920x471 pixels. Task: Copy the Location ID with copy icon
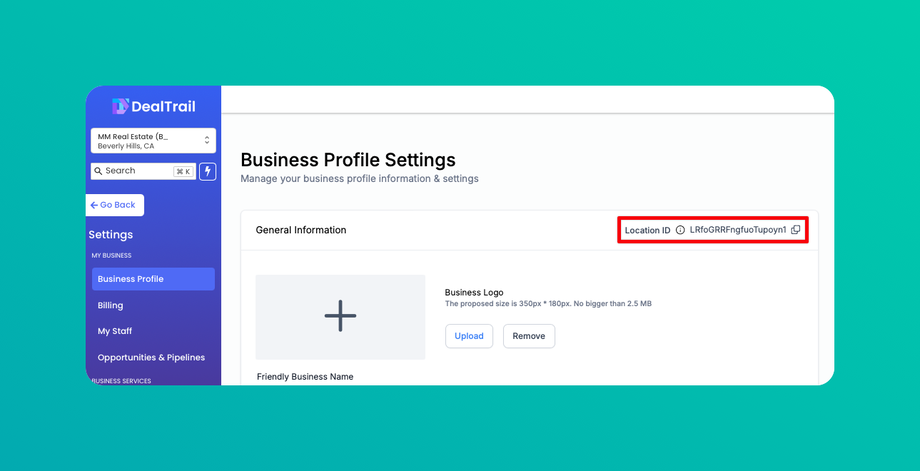796,230
